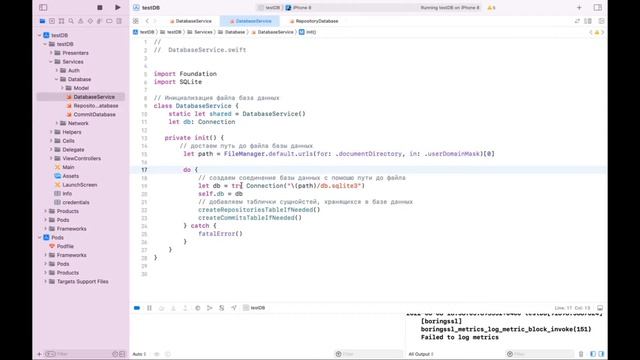Image resolution: width=640 pixels, height=360 pixels.
Task: Click Services in the jump bar
Action: [x=200, y=32]
